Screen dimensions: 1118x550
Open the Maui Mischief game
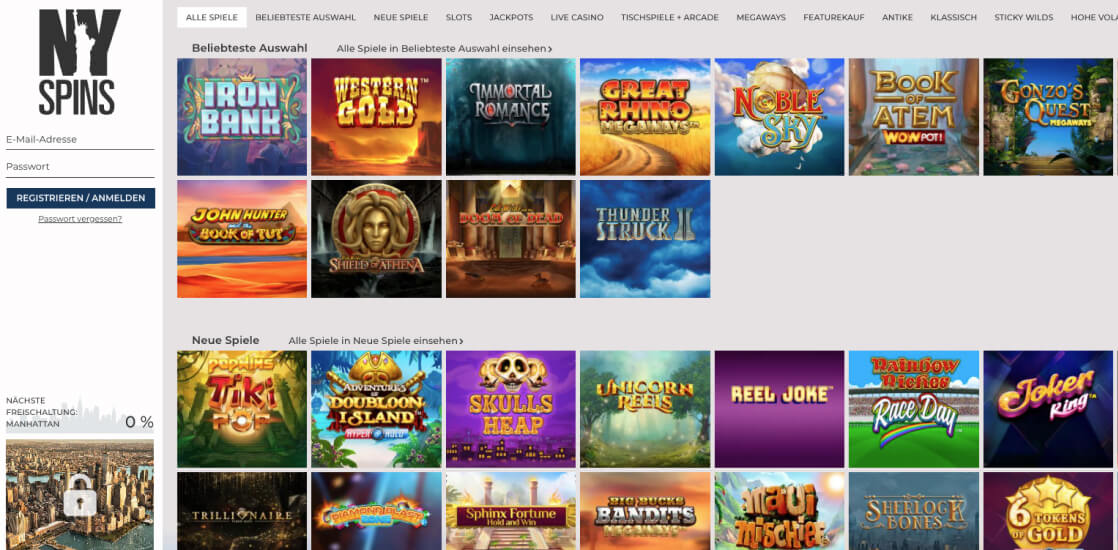[779, 511]
